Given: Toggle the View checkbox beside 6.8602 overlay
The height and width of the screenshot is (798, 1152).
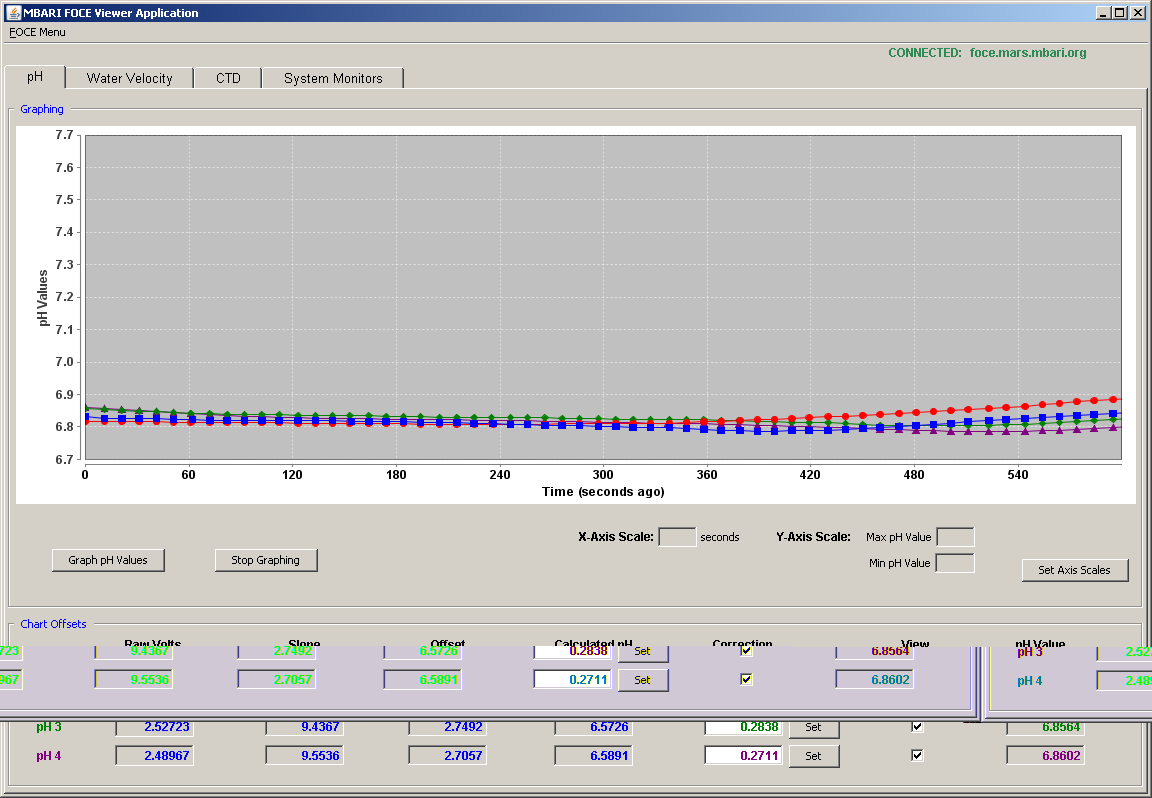Looking at the screenshot, I should pos(746,679).
